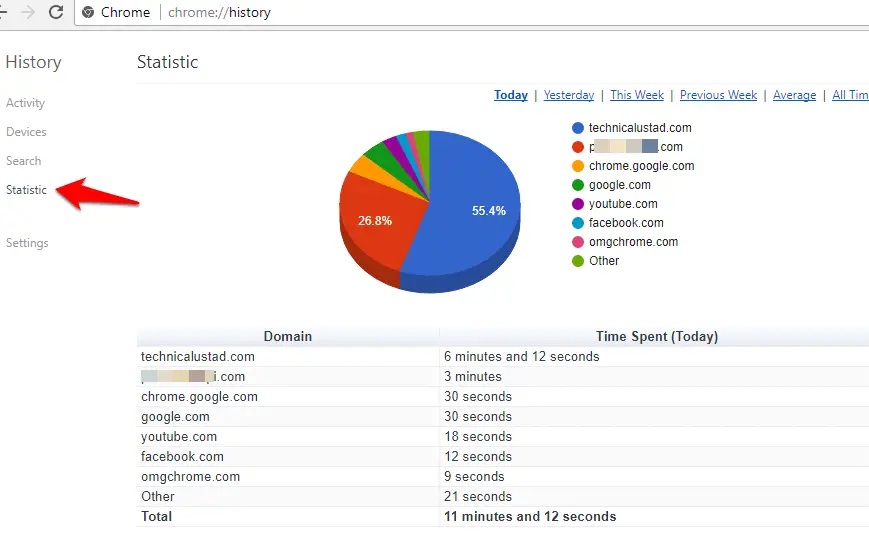This screenshot has width=869, height=540.
Task: Click the Other row in domain table
Action: [x=157, y=497]
